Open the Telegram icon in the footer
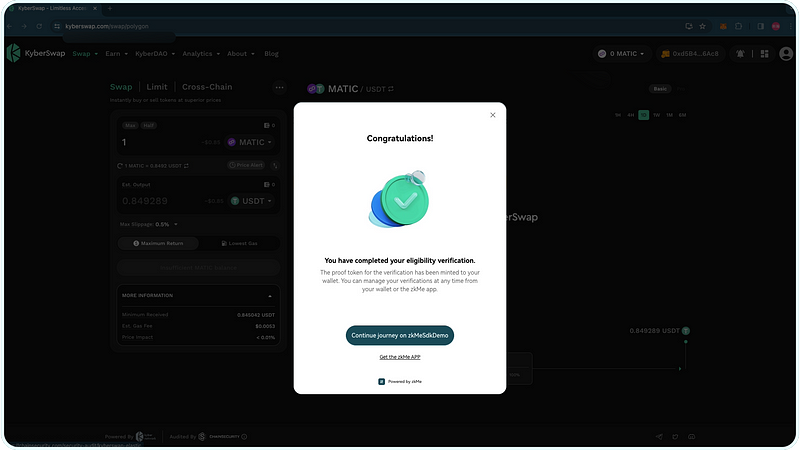The image size is (800, 450). [x=659, y=437]
